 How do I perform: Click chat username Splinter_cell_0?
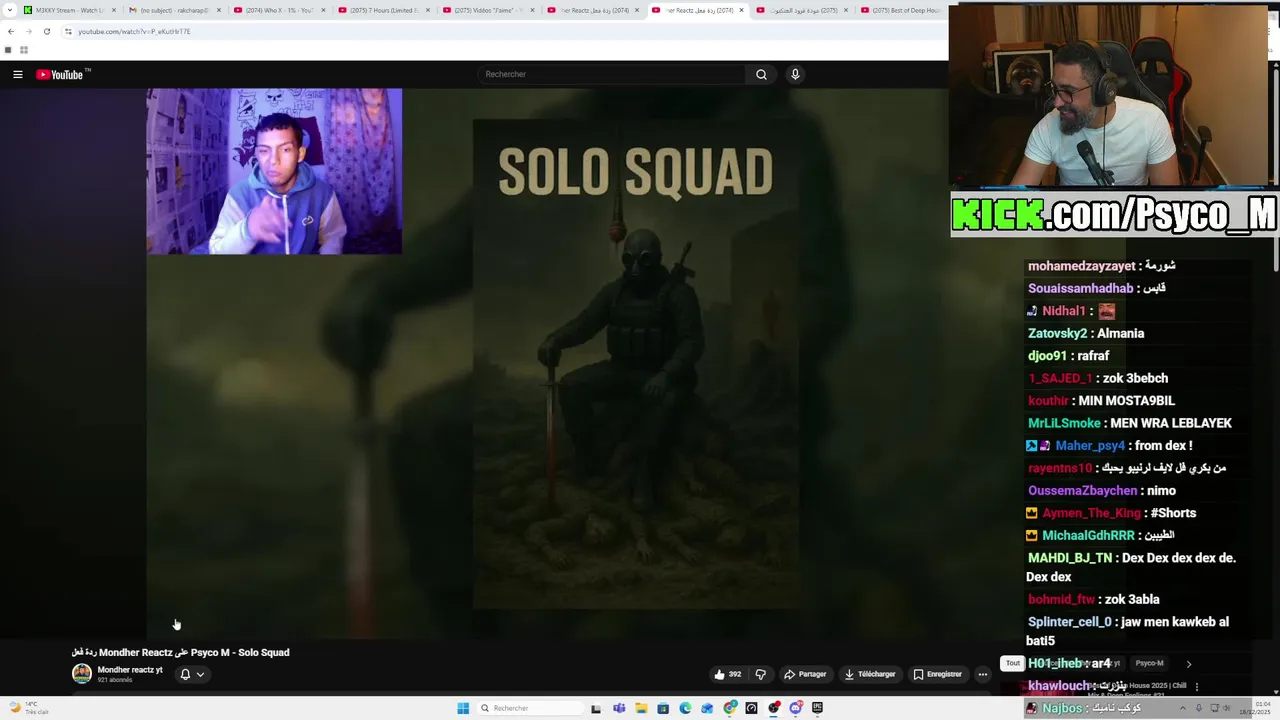pos(1069,622)
